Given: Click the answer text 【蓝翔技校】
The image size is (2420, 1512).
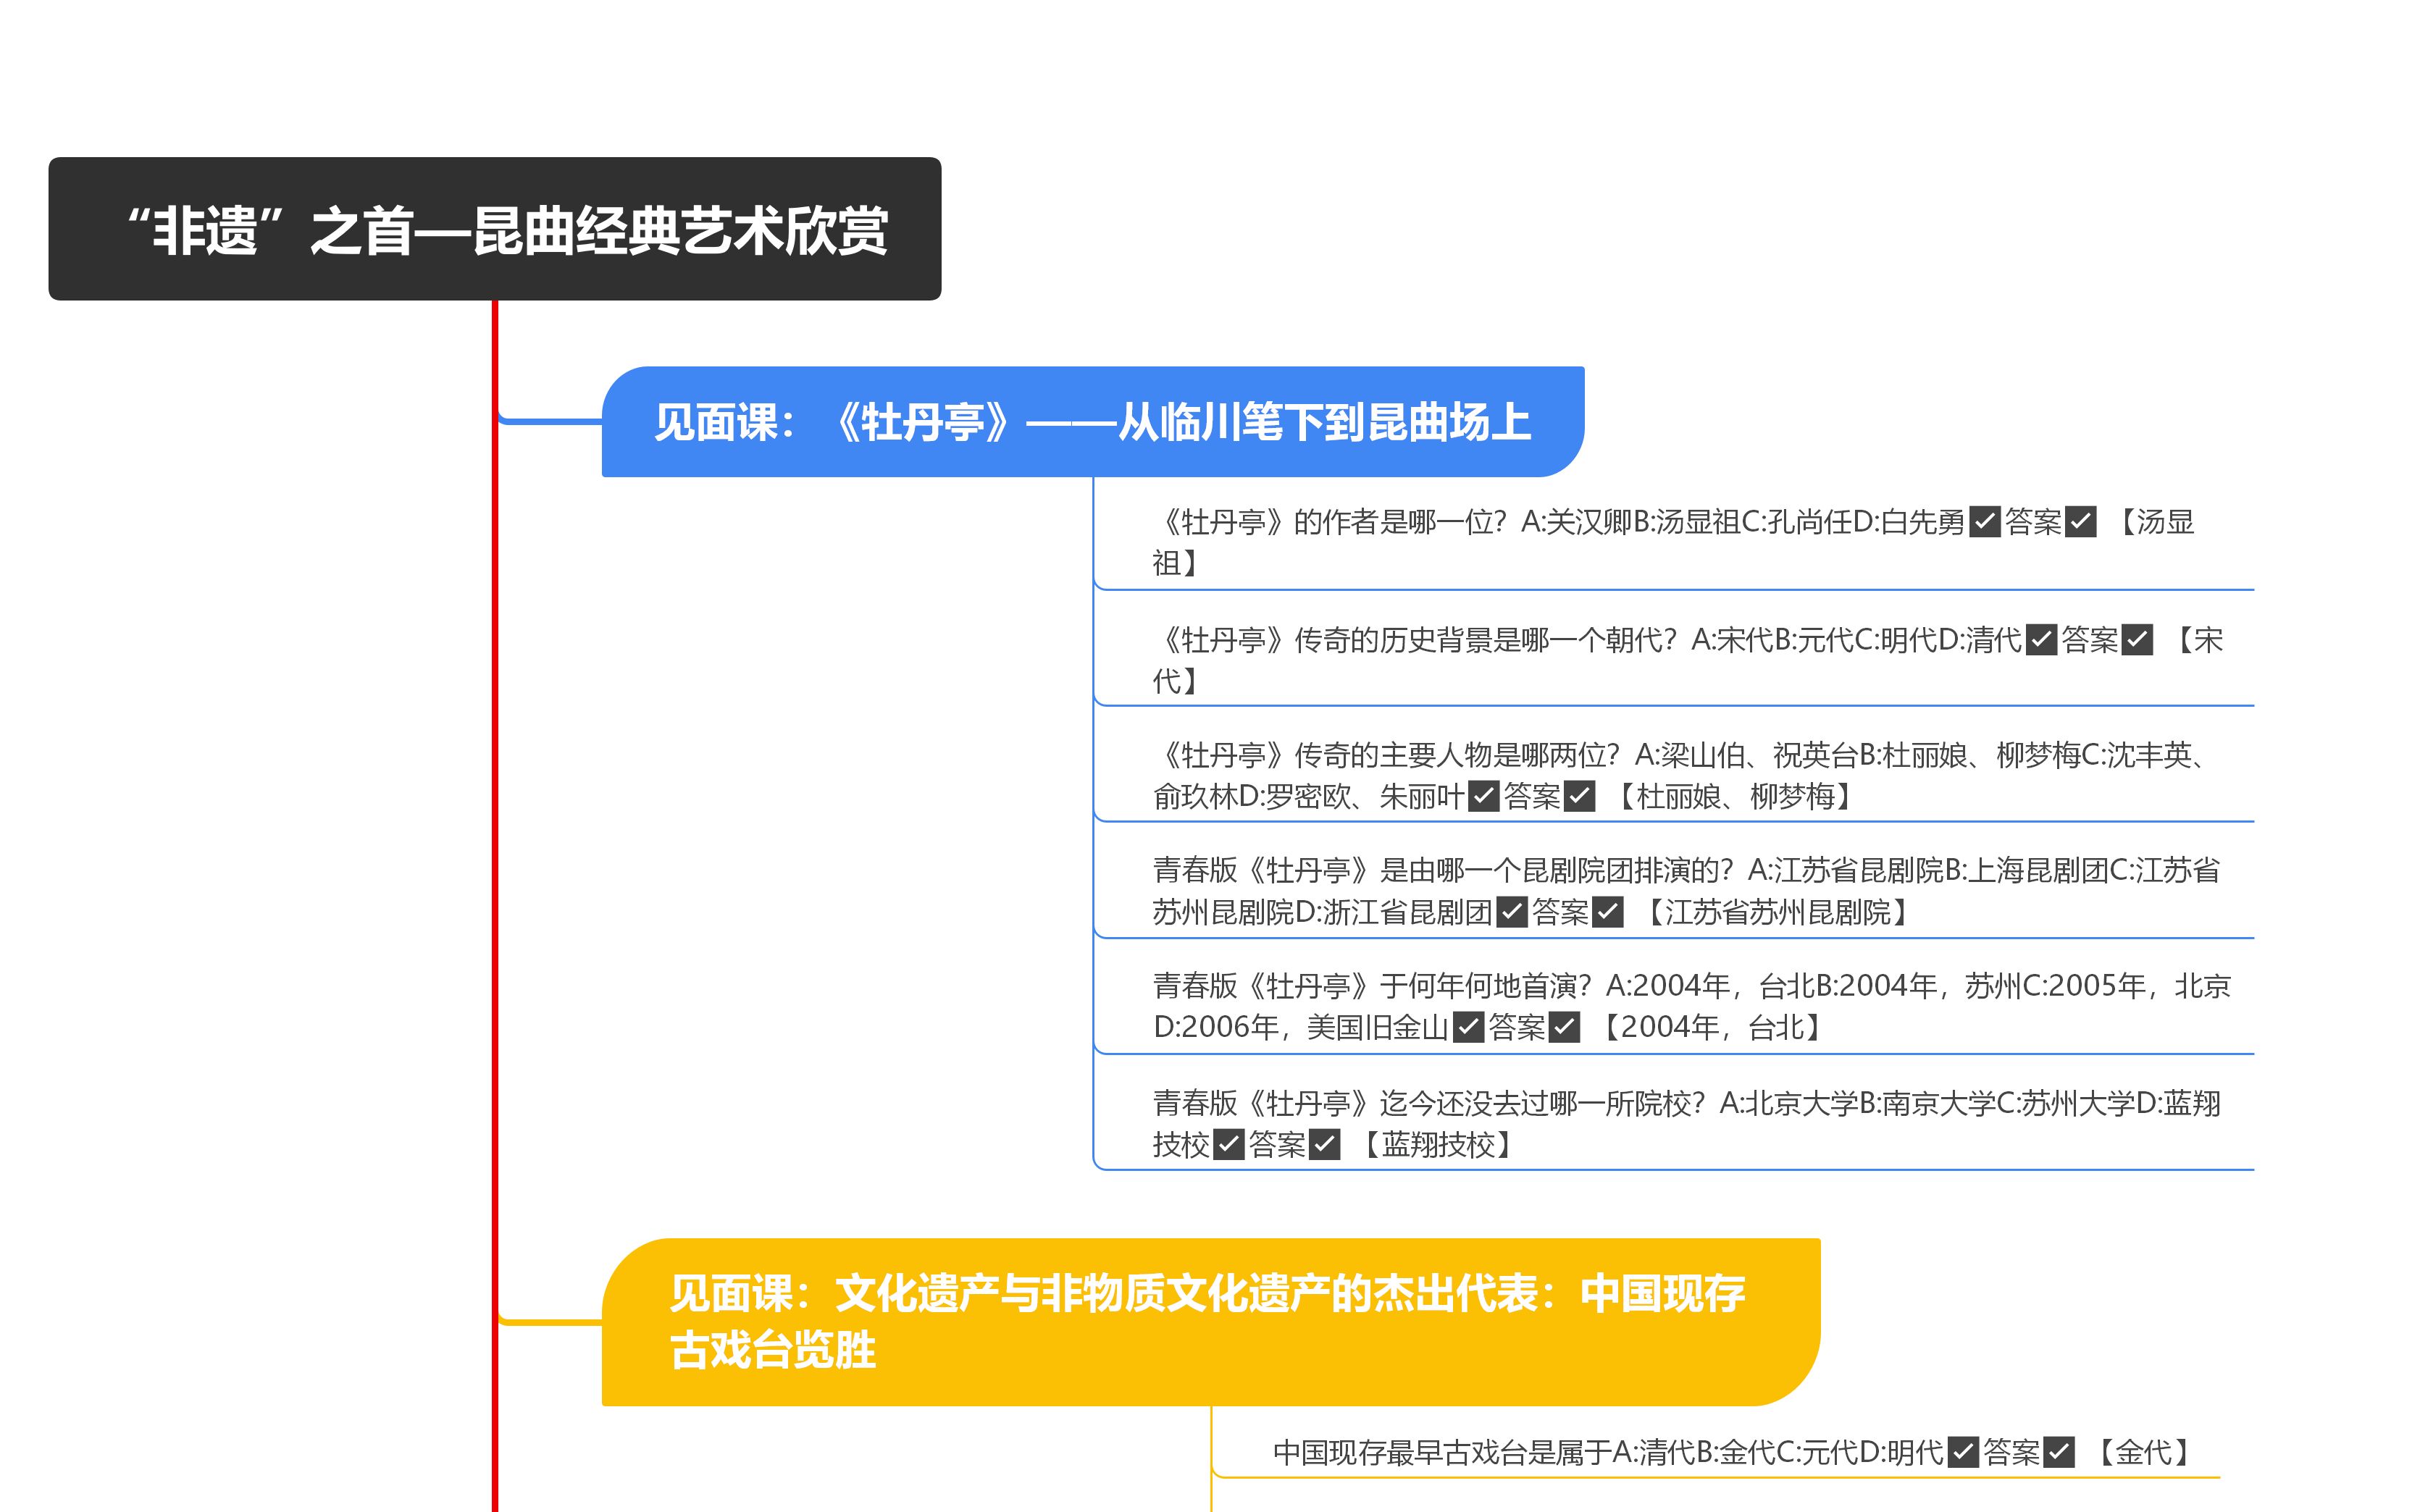Looking at the screenshot, I should pyautogui.click(x=1438, y=1144).
